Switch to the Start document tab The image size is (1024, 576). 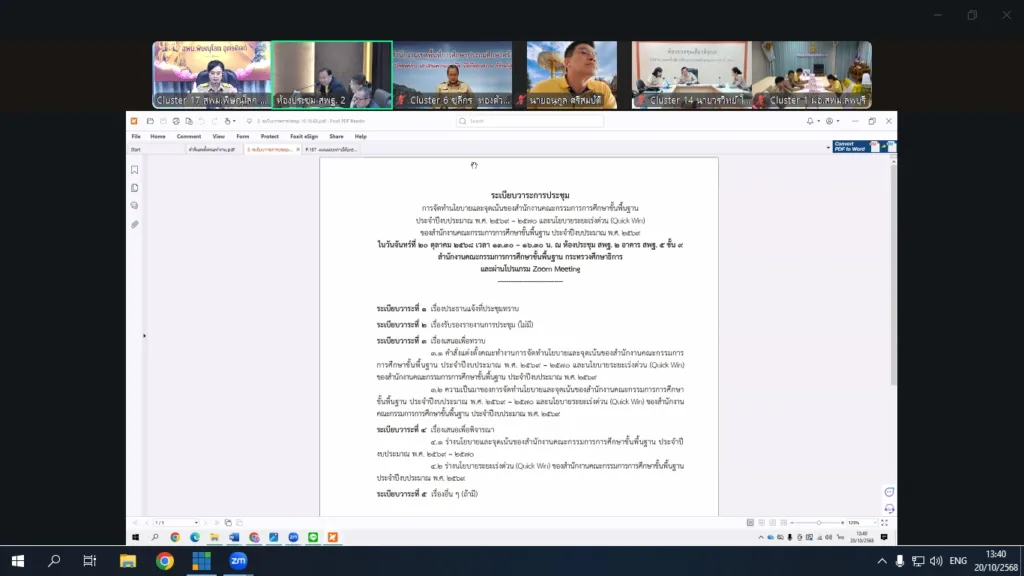tap(136, 149)
